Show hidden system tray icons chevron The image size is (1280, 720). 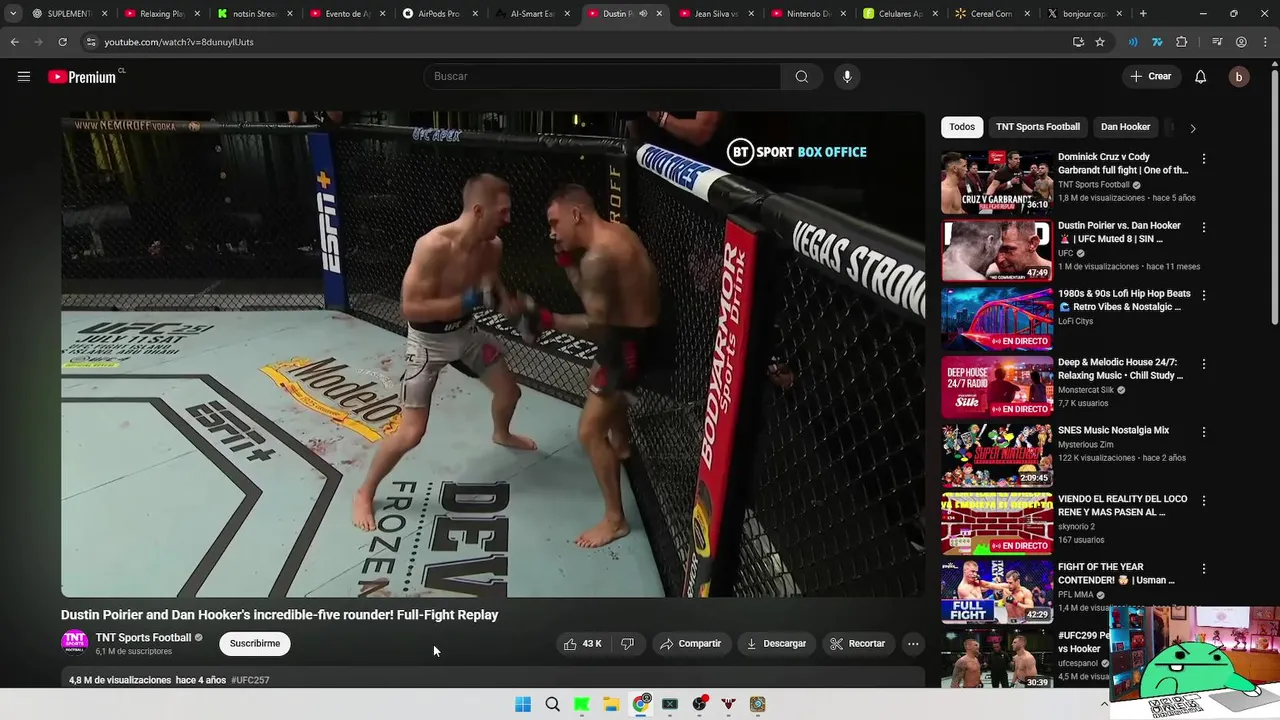1104,704
